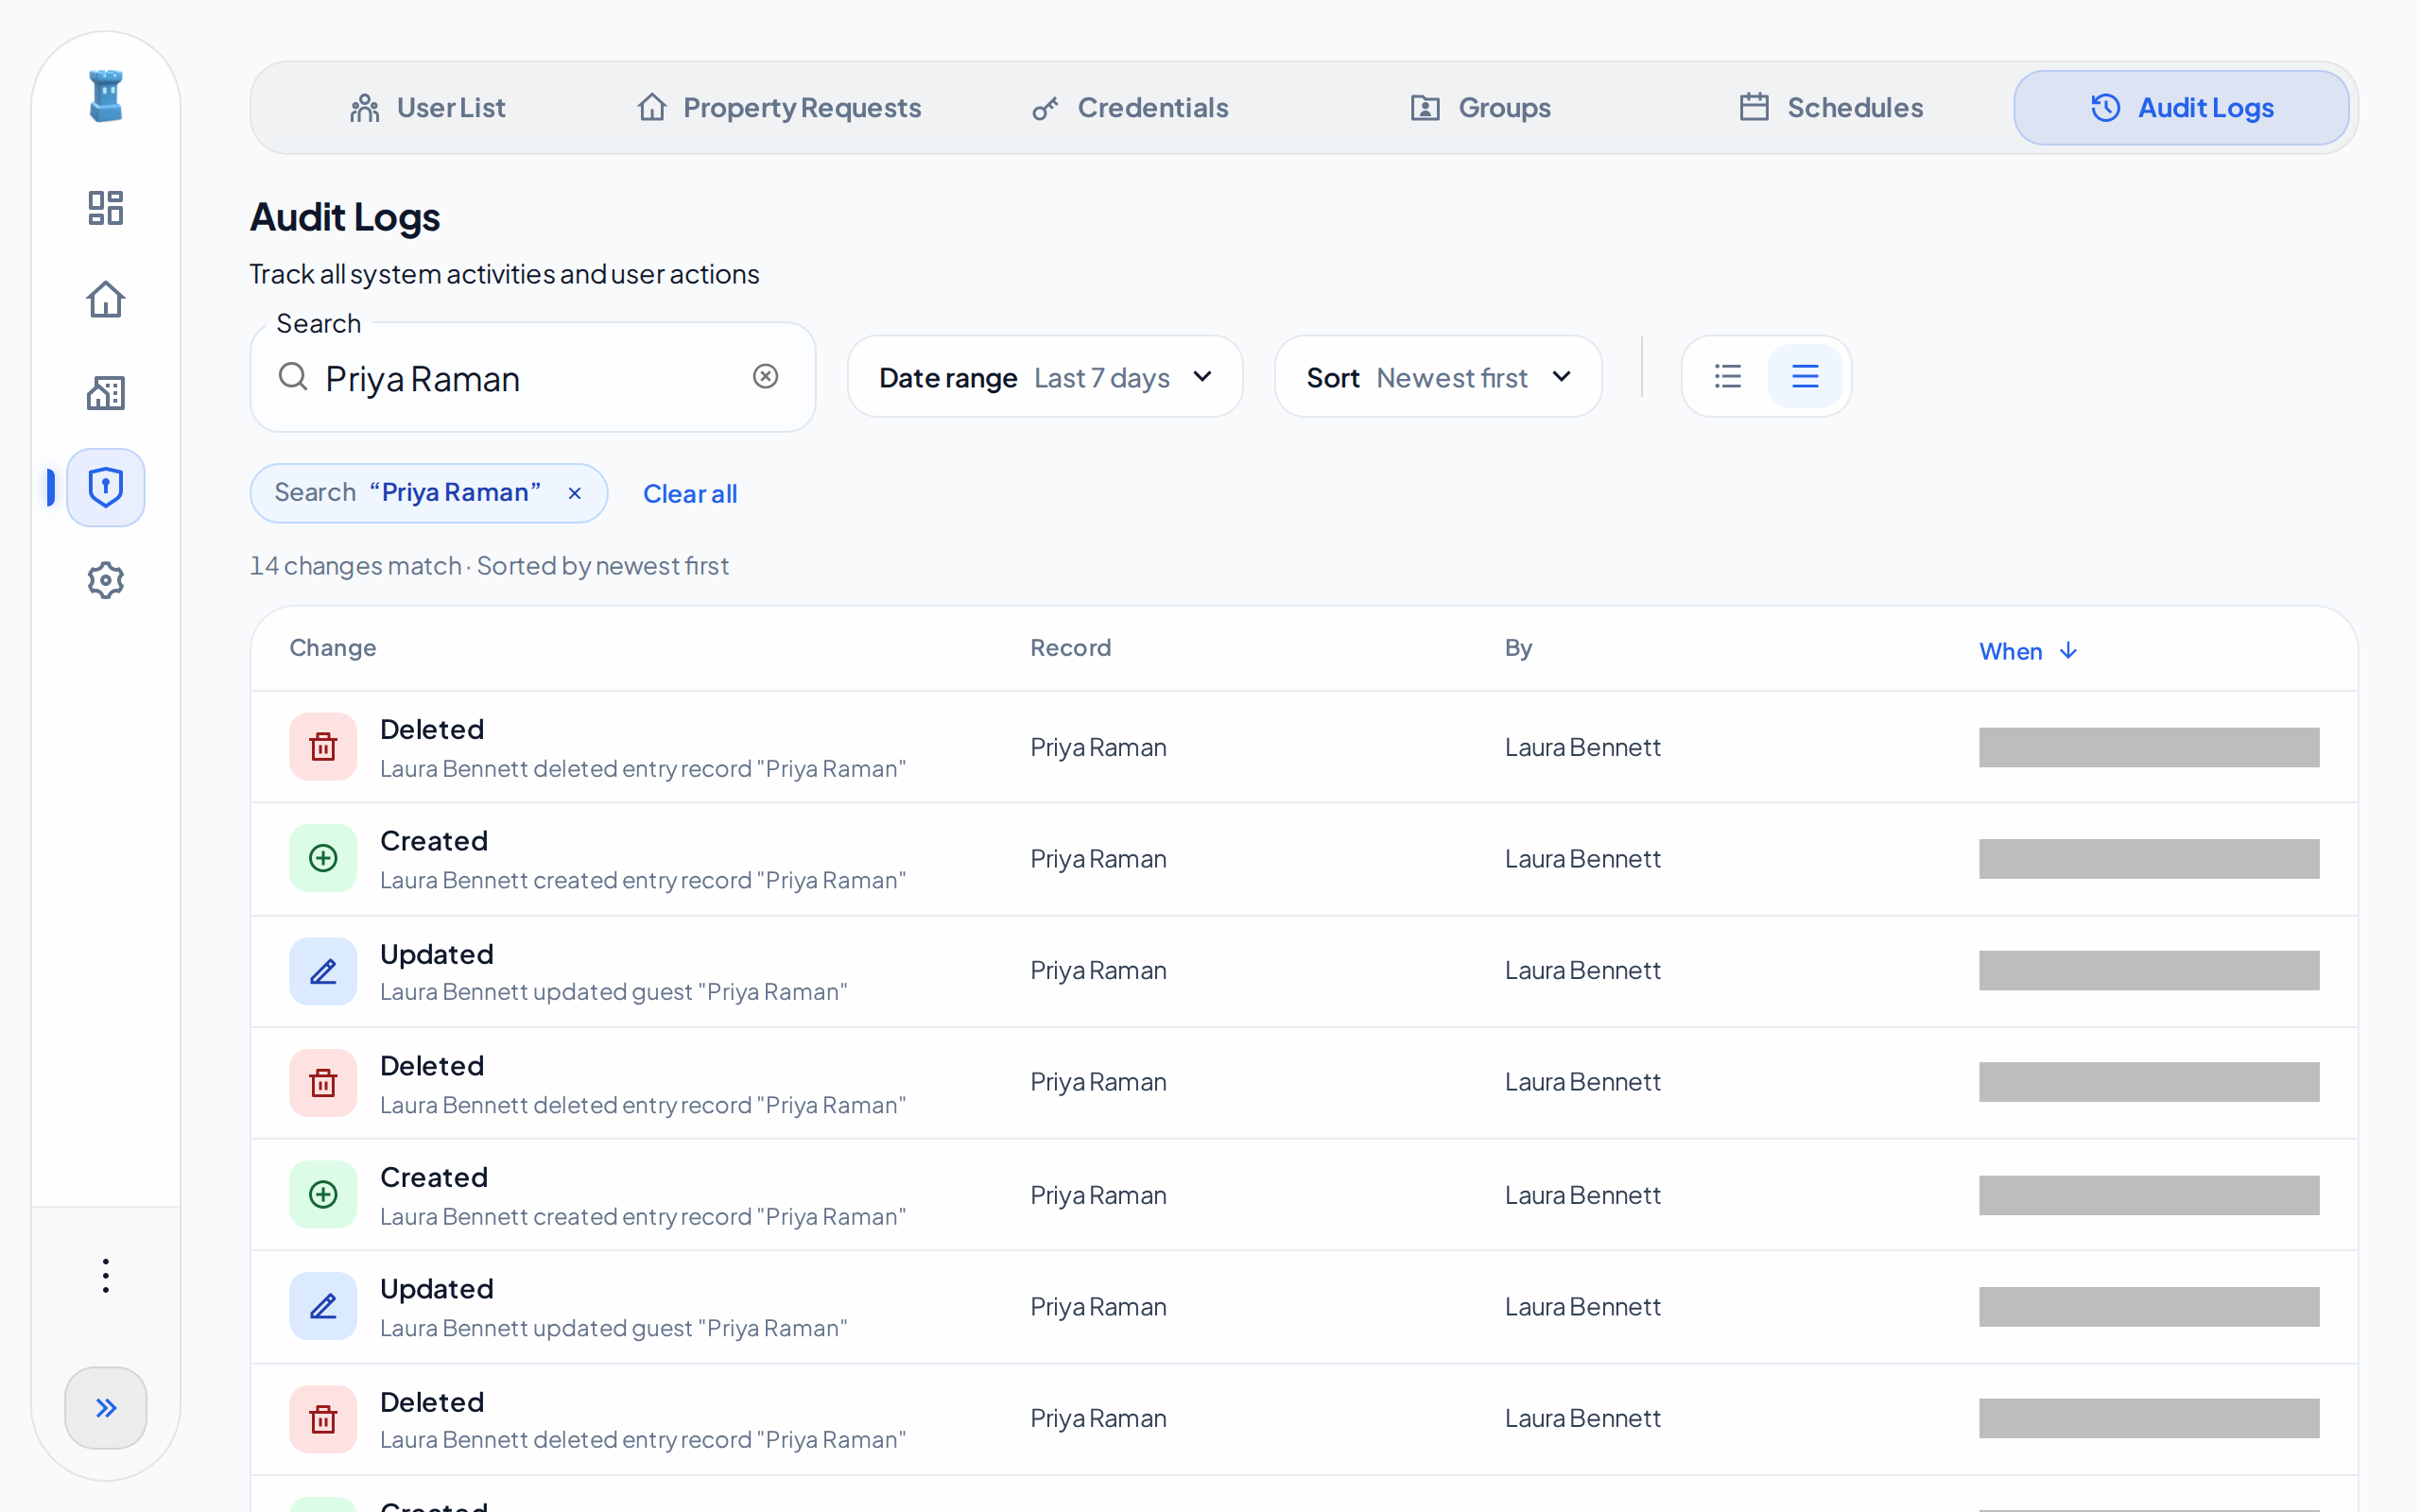Select the Audit Logs tab
Image resolution: width=2420 pixels, height=1512 pixels.
pyautogui.click(x=2181, y=107)
